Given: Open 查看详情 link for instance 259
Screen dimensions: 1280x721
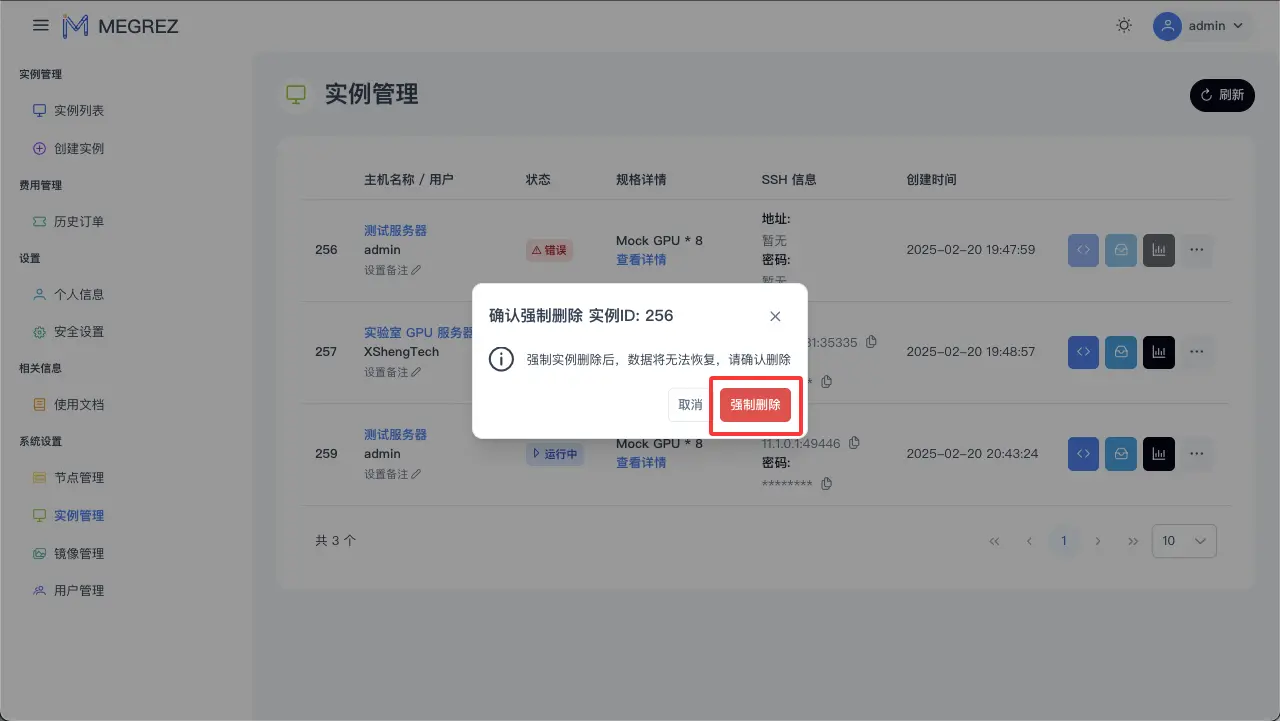Looking at the screenshot, I should (x=641, y=462).
